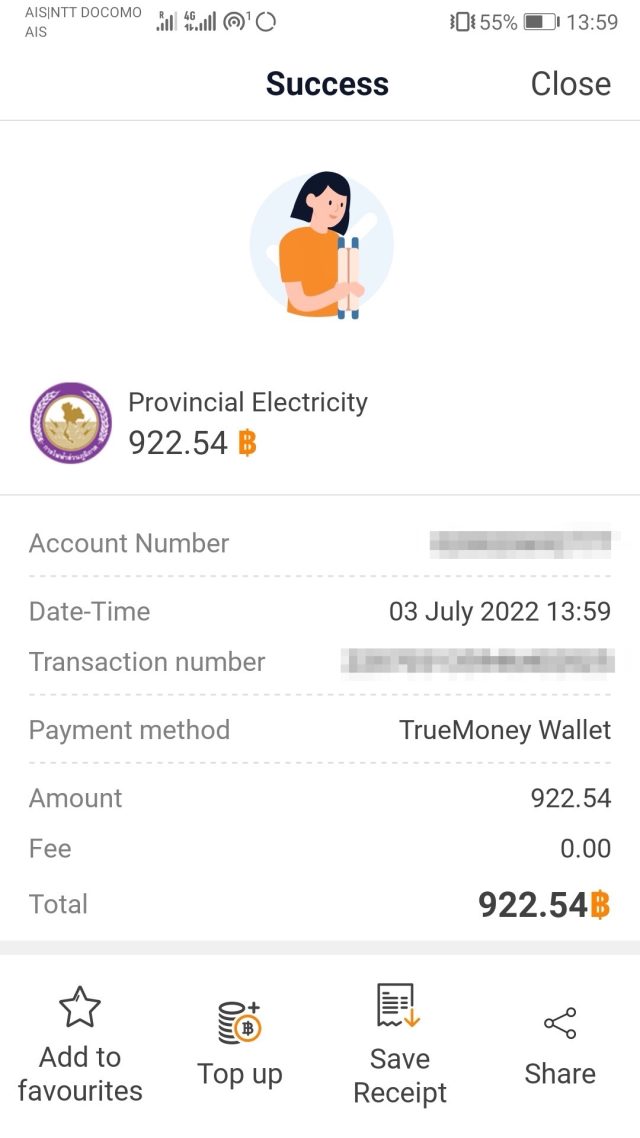This screenshot has width=640, height=1138.
Task: Tap the bold 922.54 total amount
Action: pyautogui.click(x=532, y=905)
